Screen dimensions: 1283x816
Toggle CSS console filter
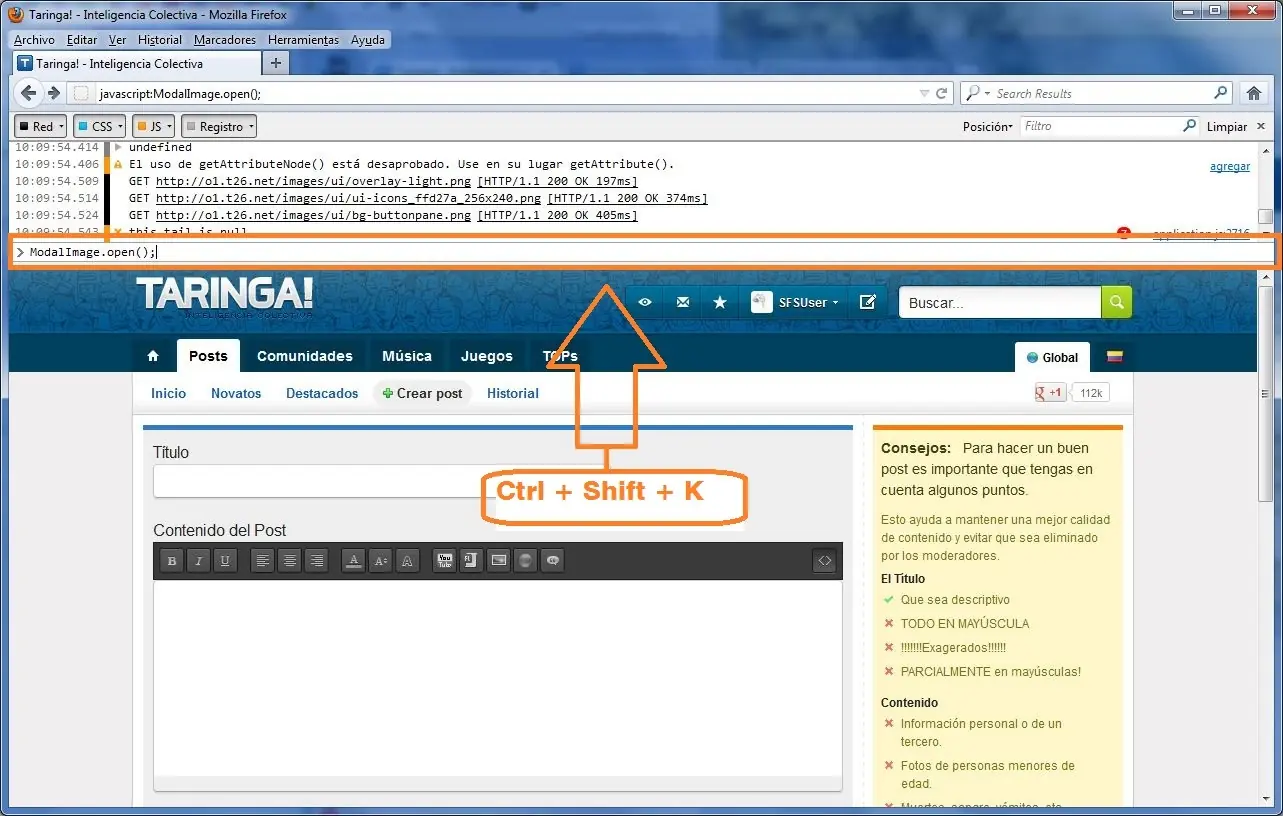pyautogui.click(x=99, y=126)
